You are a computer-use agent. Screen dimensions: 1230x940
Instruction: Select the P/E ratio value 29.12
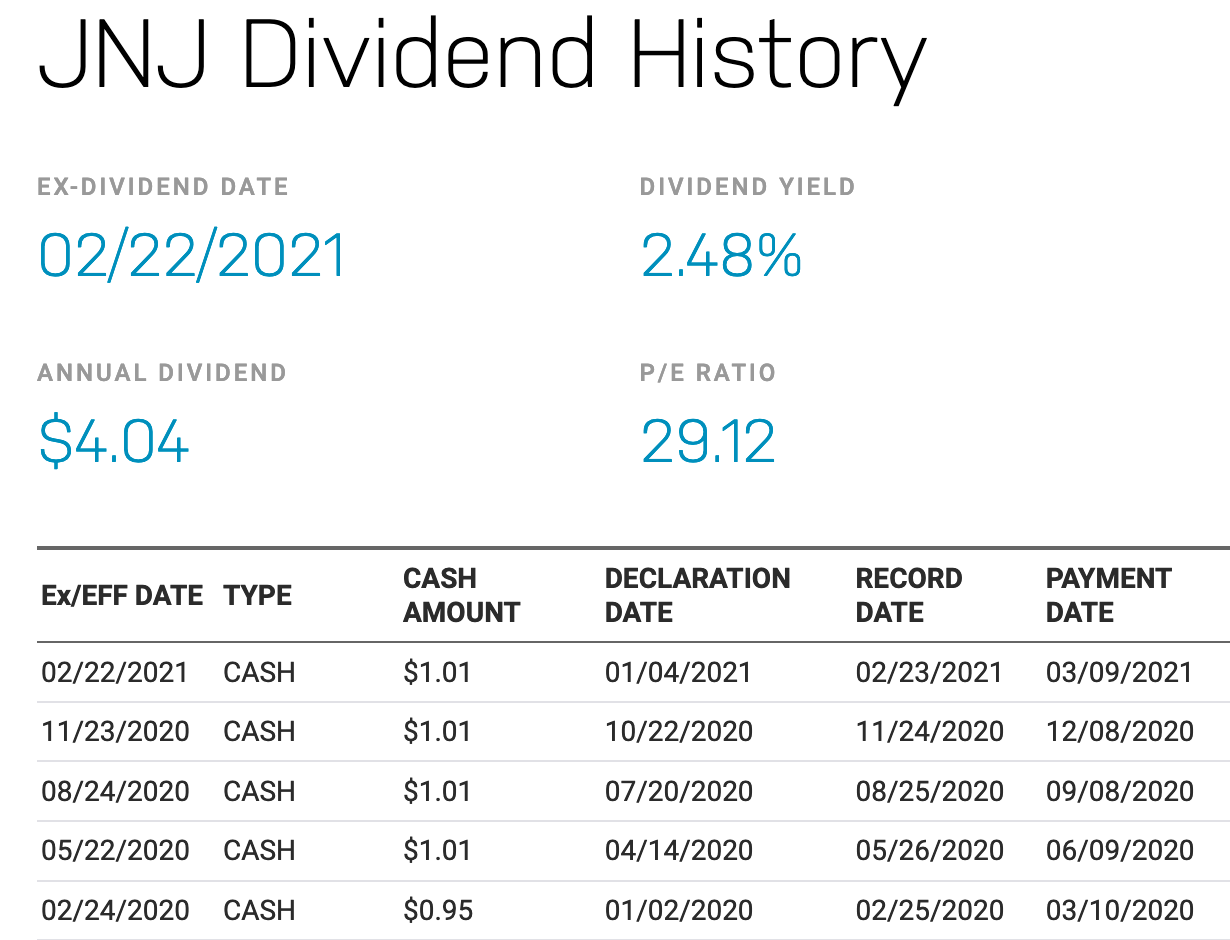click(x=708, y=441)
